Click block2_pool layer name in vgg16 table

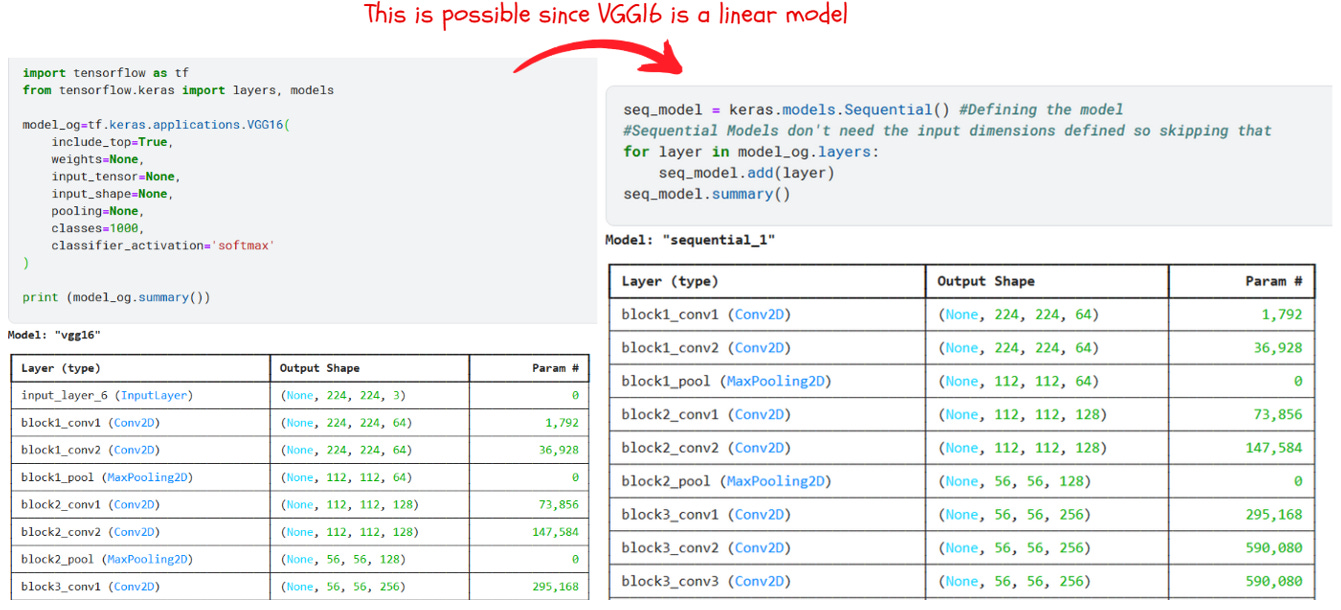pyautogui.click(x=107, y=559)
